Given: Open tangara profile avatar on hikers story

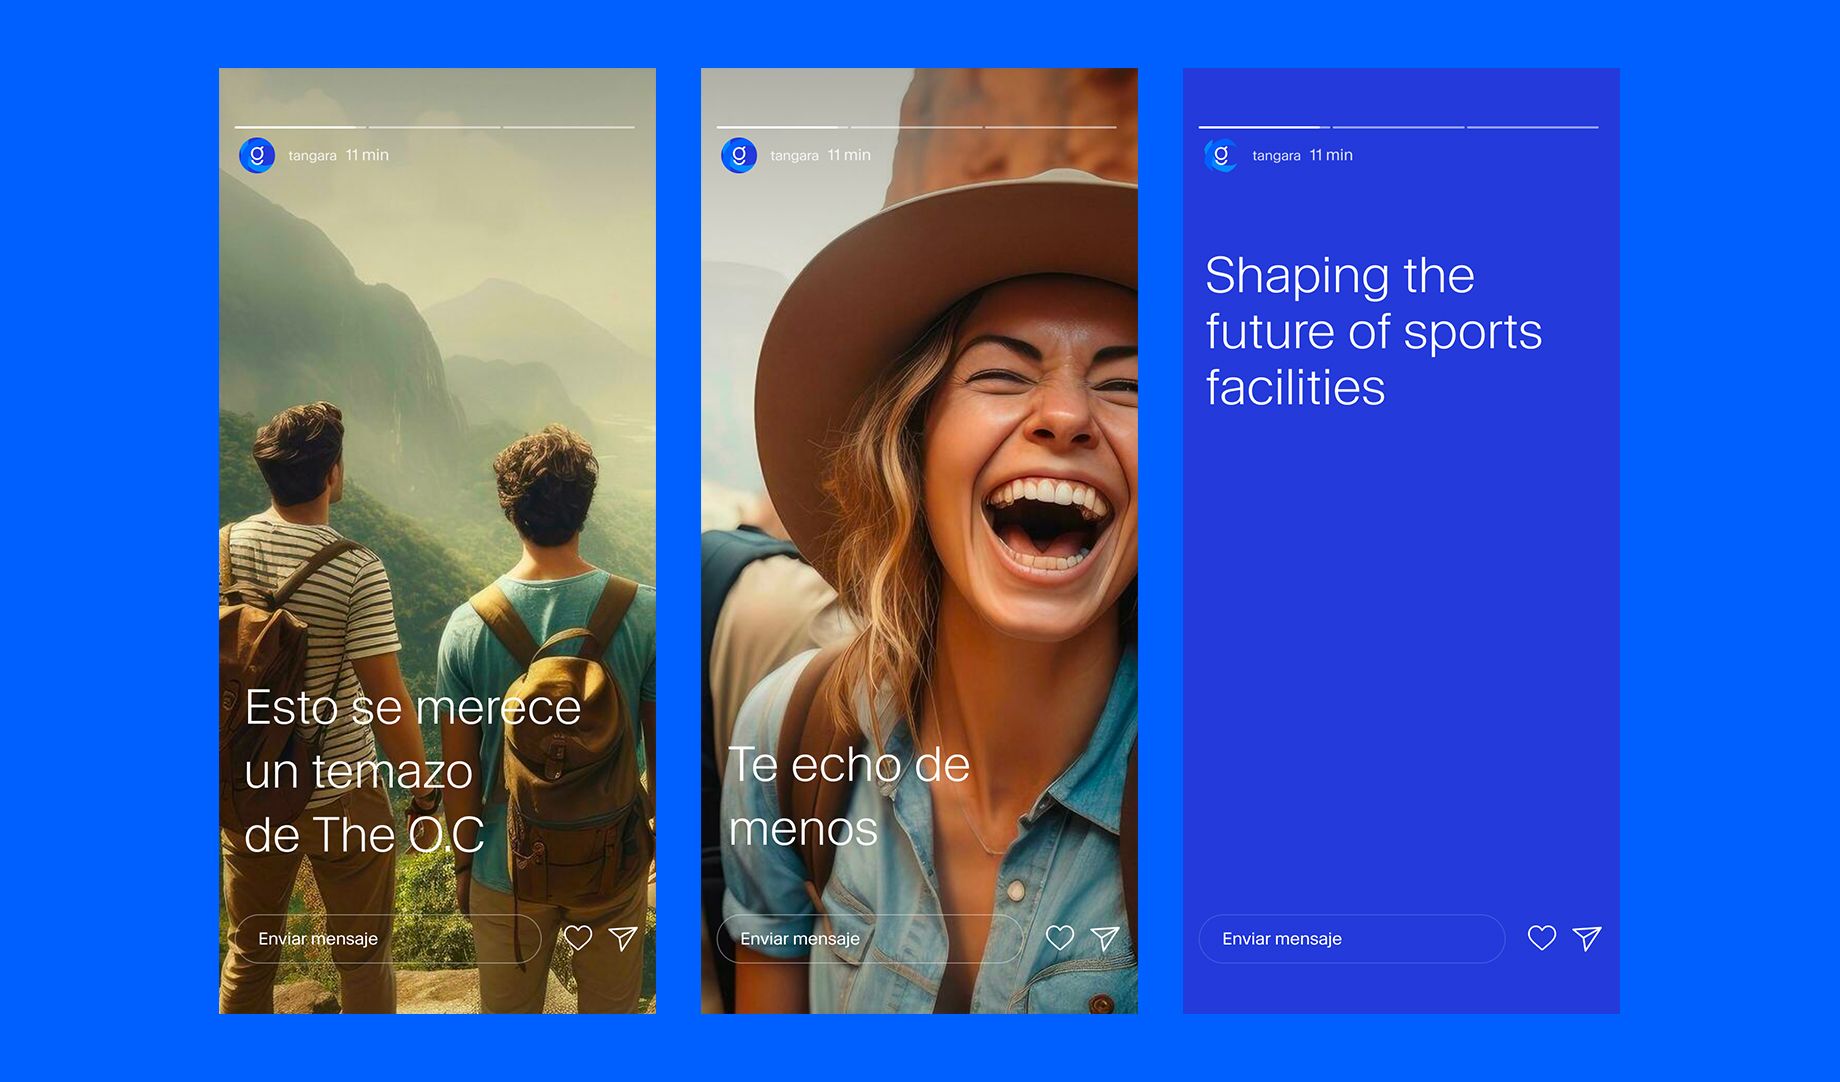Looking at the screenshot, I should point(257,155).
